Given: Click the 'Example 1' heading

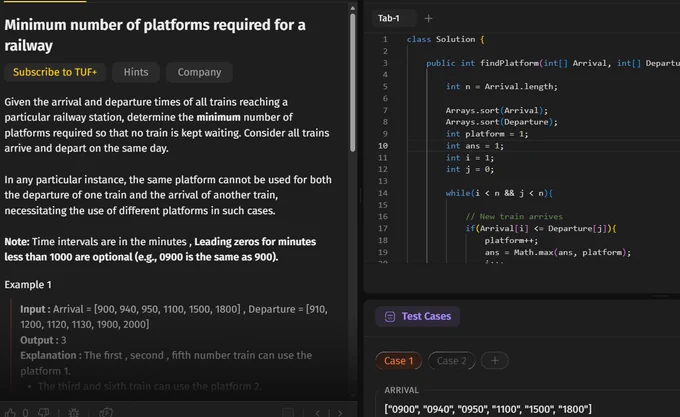Looking at the screenshot, I should [28, 285].
